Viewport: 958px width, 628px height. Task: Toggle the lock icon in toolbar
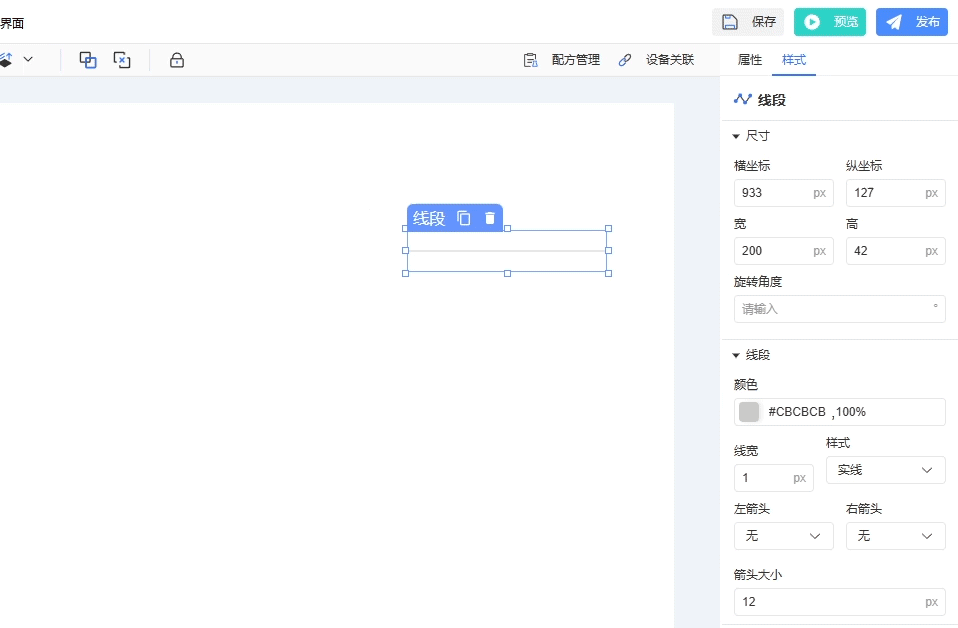(x=177, y=60)
